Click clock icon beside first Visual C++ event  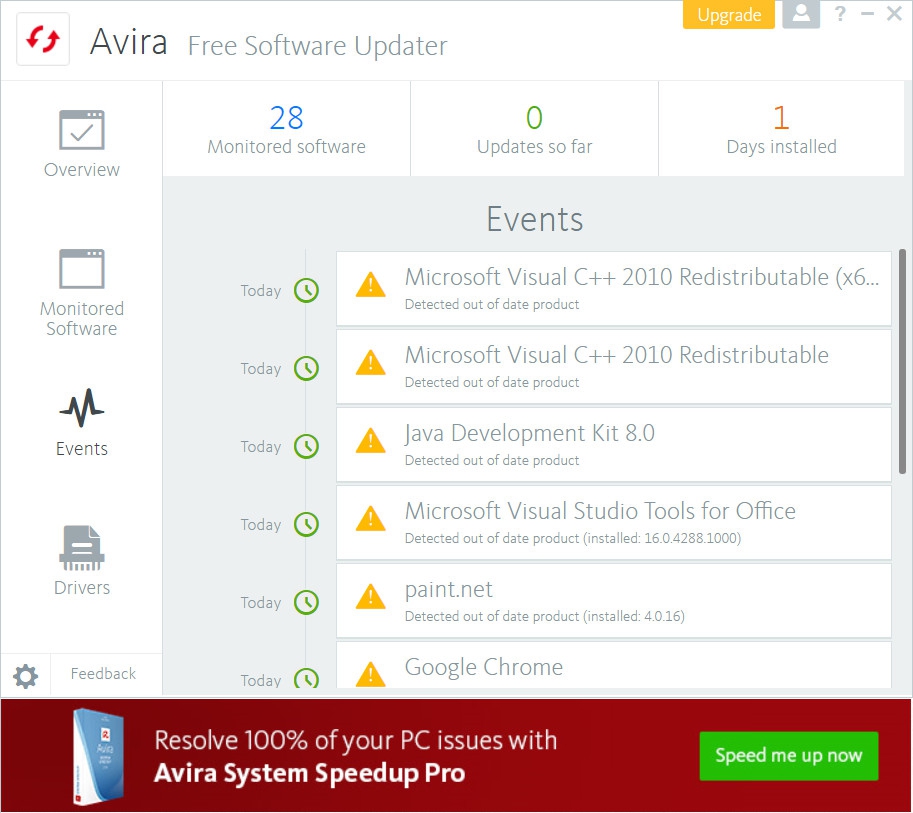click(x=306, y=290)
